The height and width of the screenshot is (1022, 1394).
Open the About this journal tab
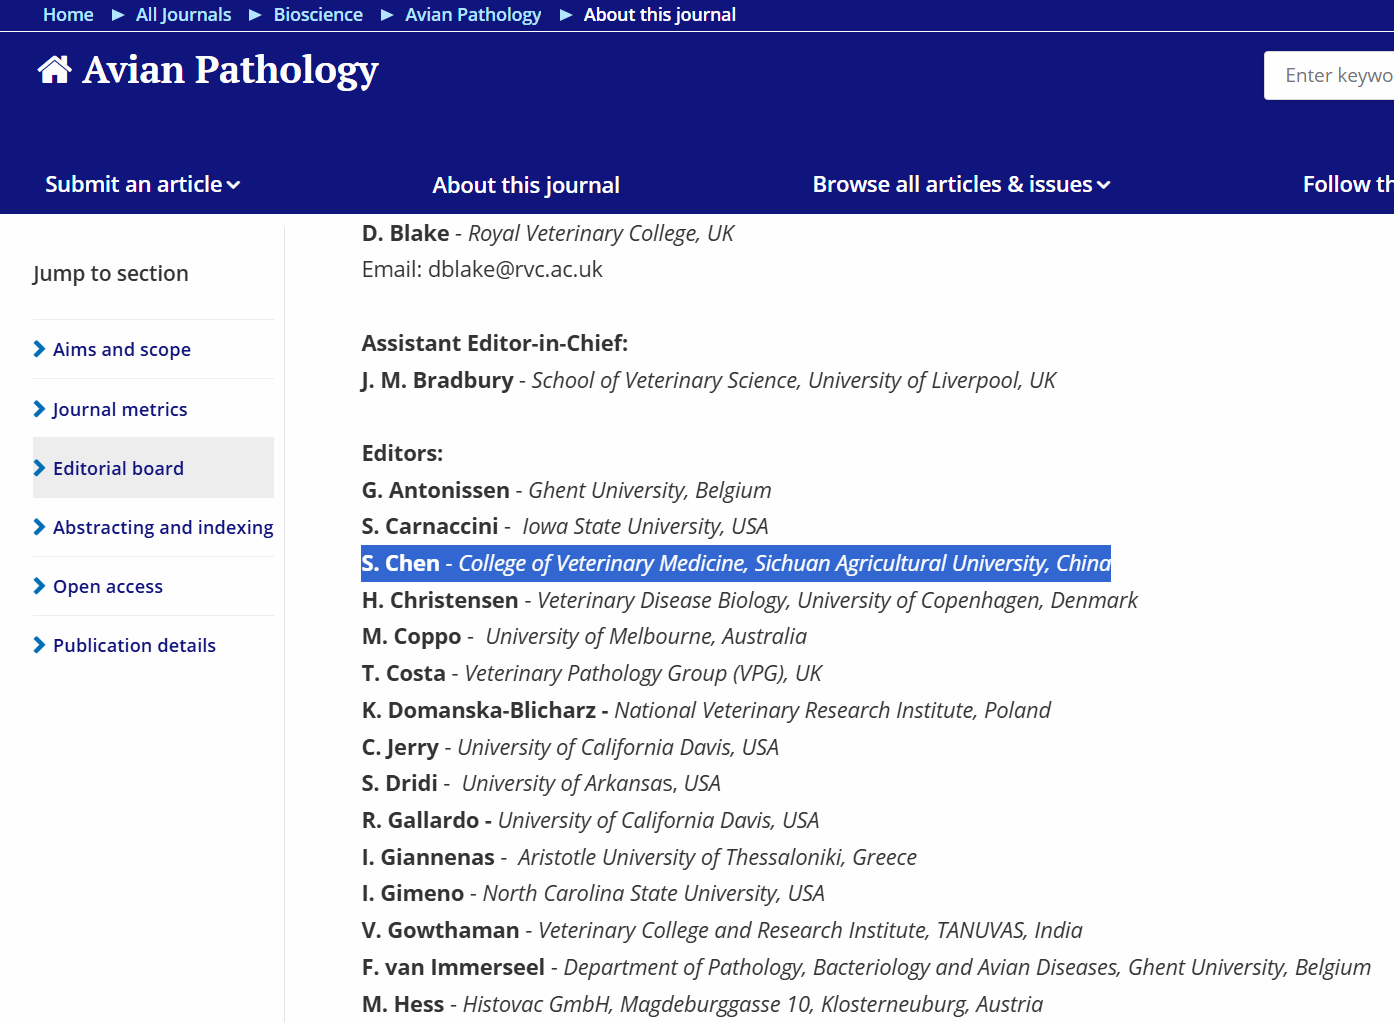526,185
